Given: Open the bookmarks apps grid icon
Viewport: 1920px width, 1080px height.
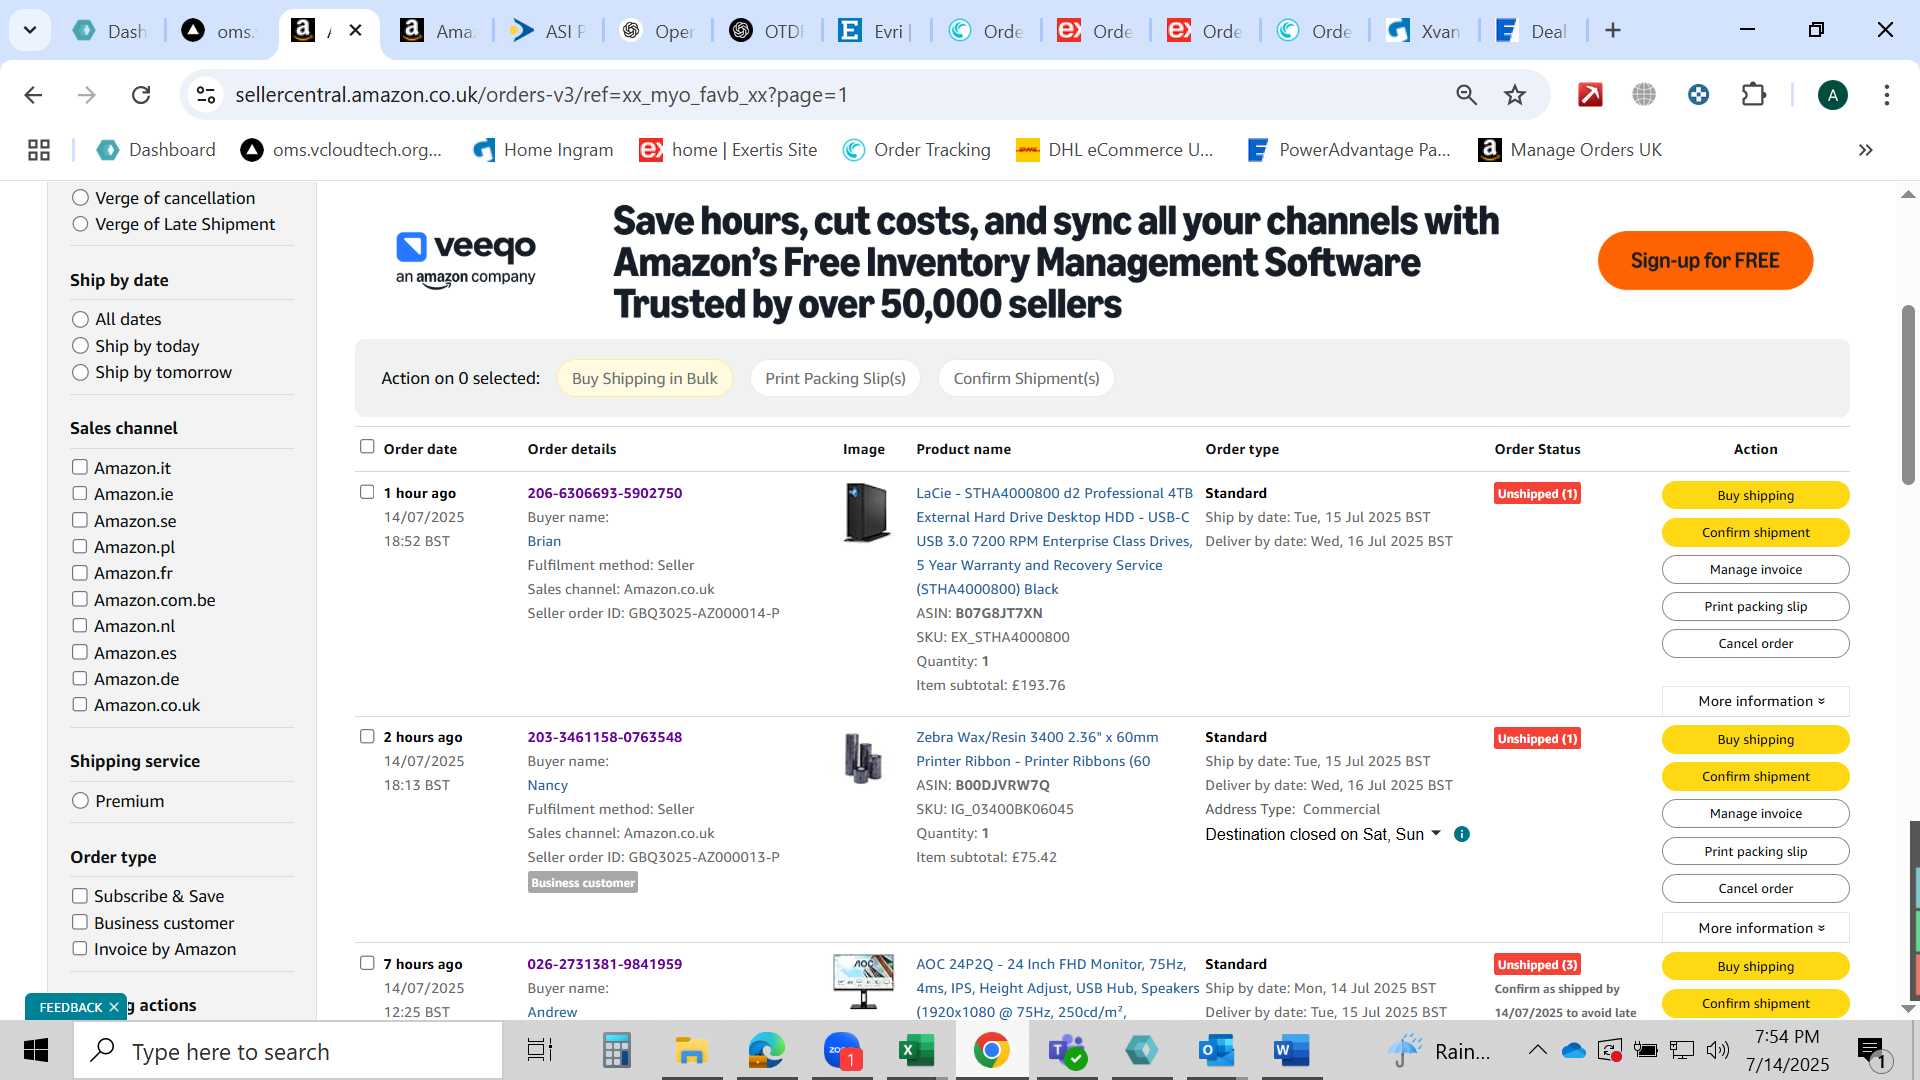Looking at the screenshot, I should [x=39, y=150].
